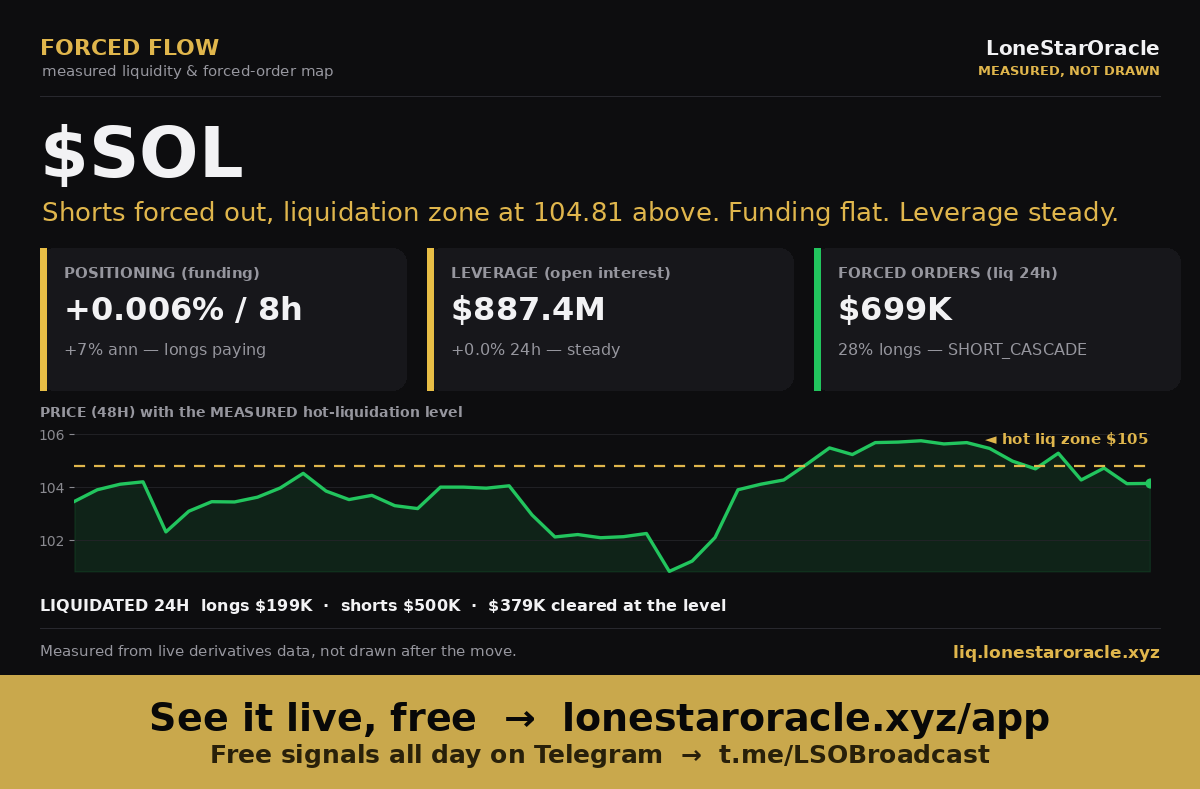Click the 'POSITIONING (funding)' card label
Viewport: 1200px width, 789px height.
click(x=162, y=273)
